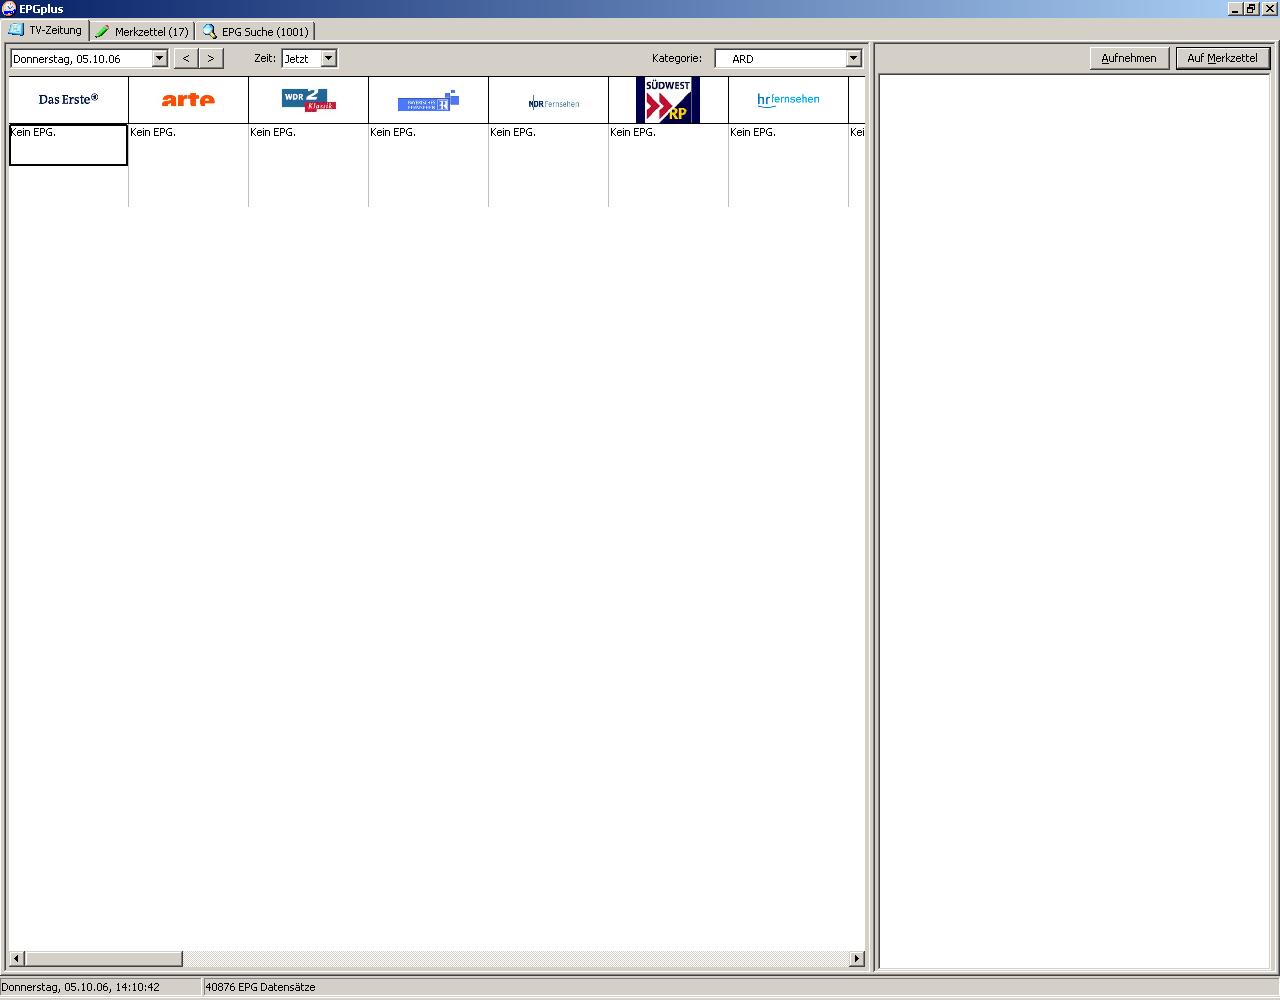Screen dimensions: 1280x1000
Task: Click the Das Erste channel logo
Action: coord(68,99)
